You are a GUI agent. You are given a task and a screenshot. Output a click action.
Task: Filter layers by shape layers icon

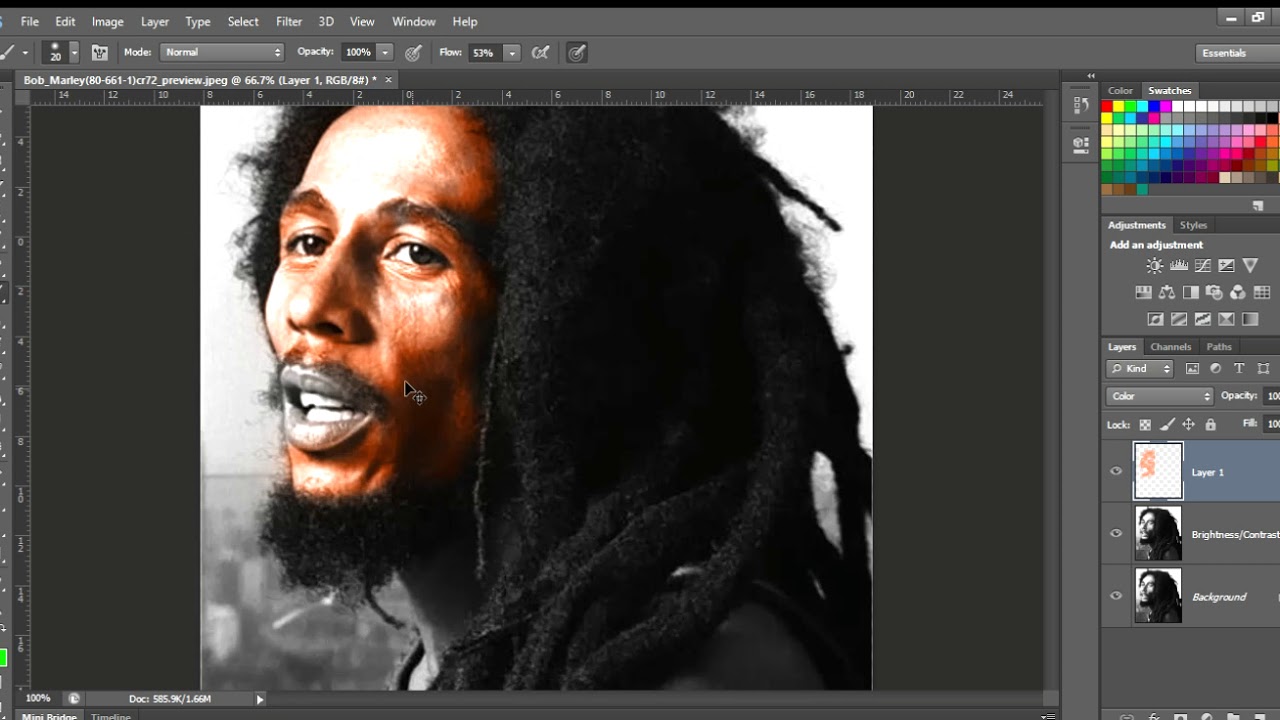(x=1263, y=369)
